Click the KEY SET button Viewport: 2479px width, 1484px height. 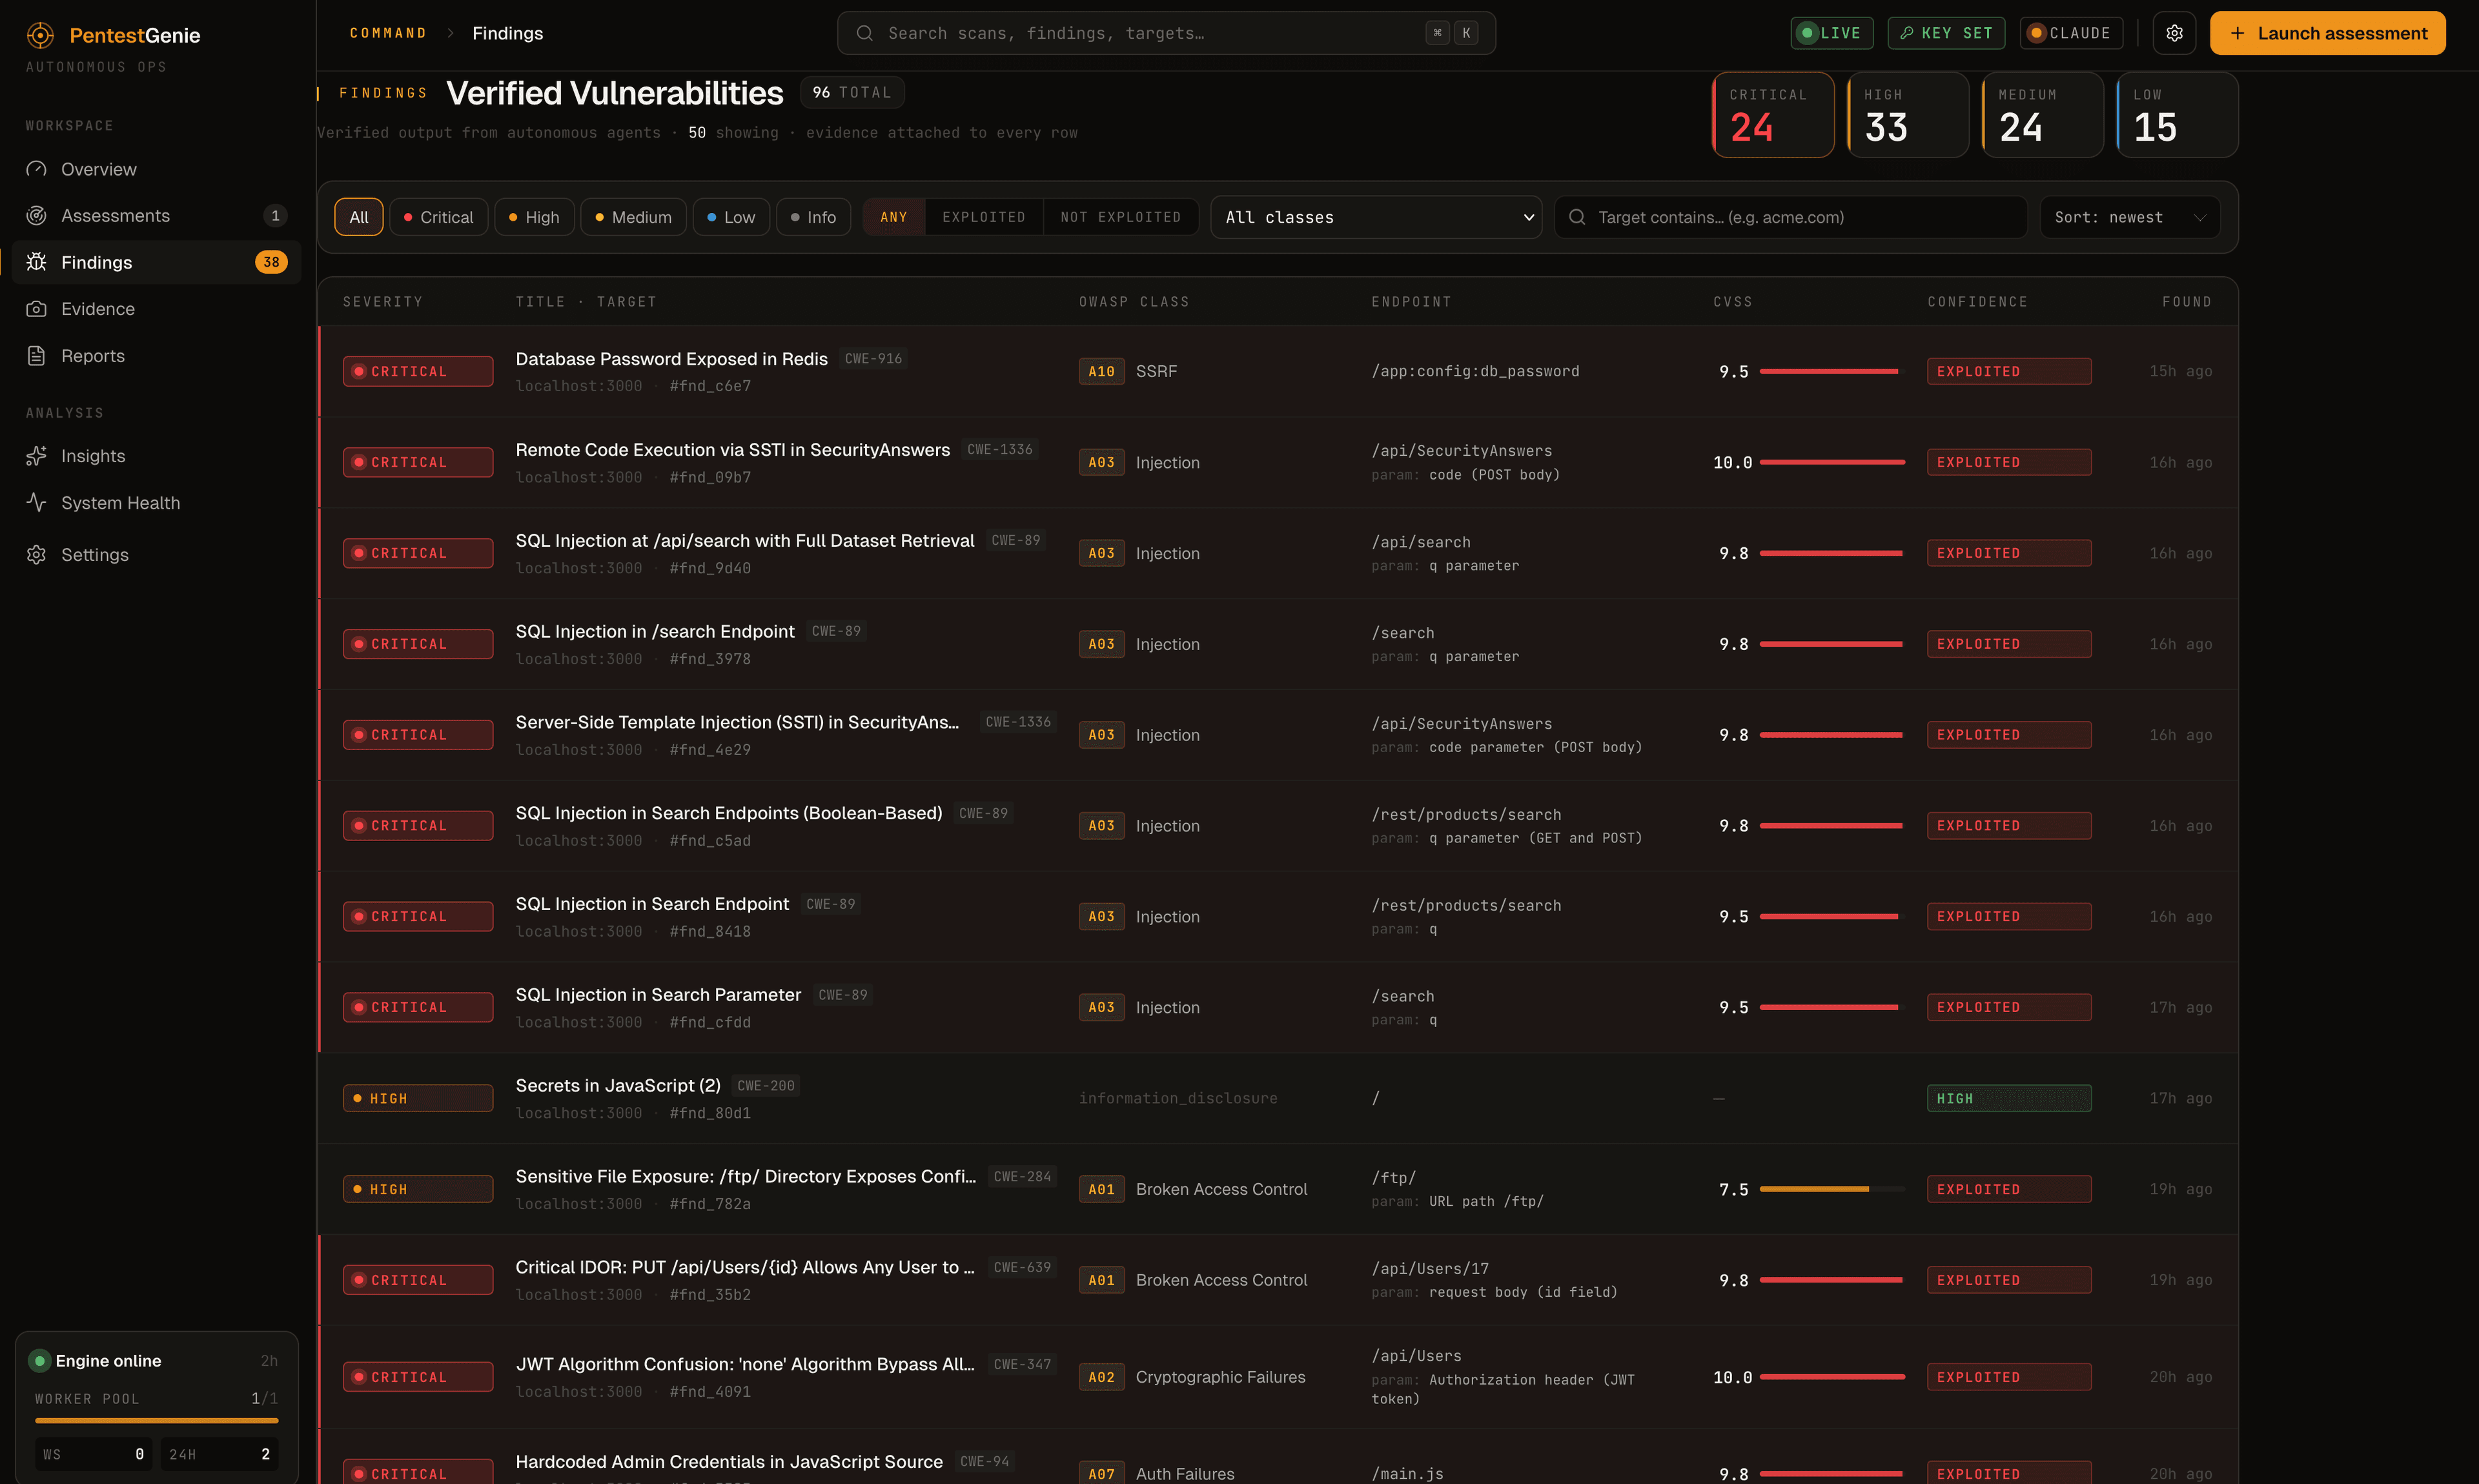point(1946,33)
